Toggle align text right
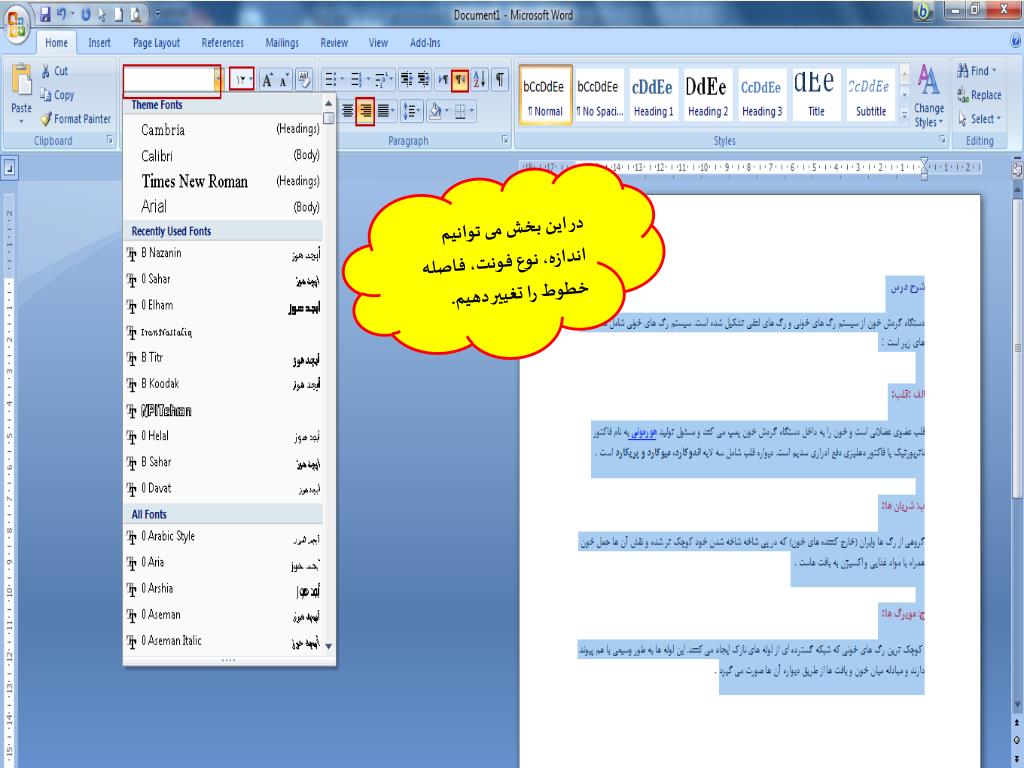The image size is (1024, 768). click(x=366, y=111)
